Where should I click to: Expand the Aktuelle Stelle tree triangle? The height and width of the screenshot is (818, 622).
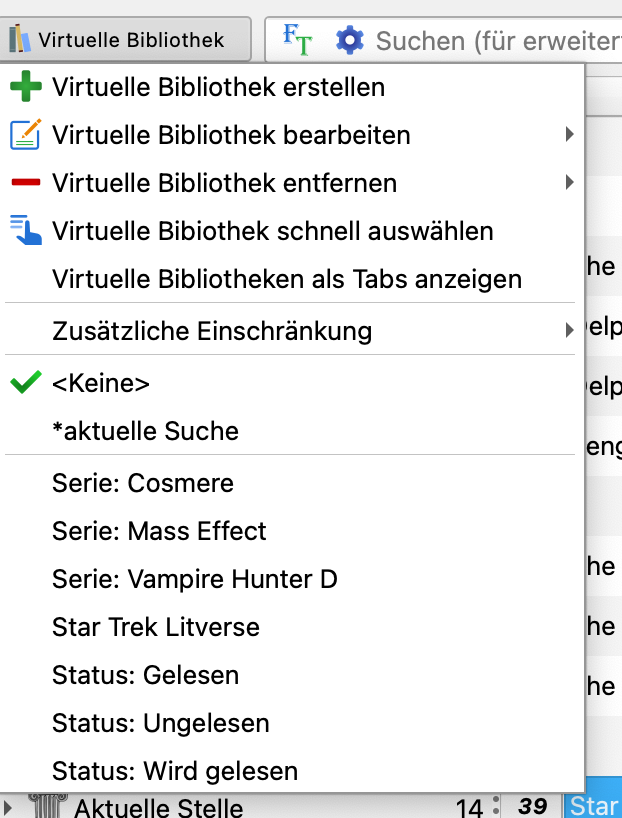click(x=9, y=806)
